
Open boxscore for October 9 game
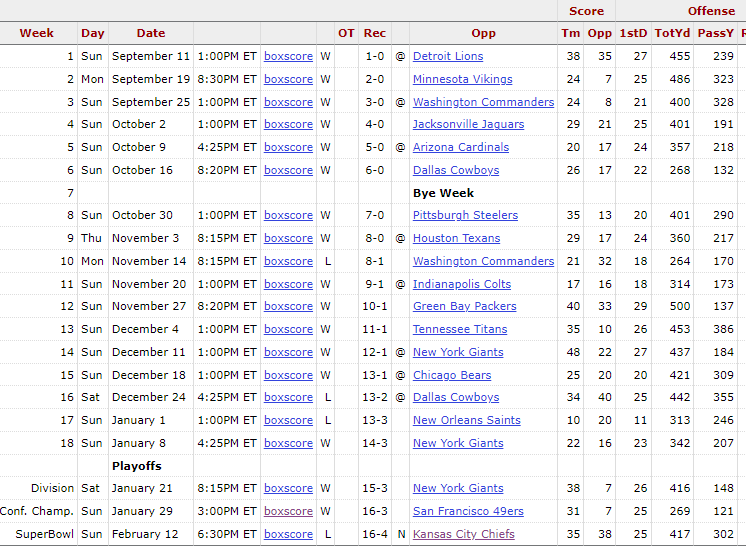[x=288, y=147]
